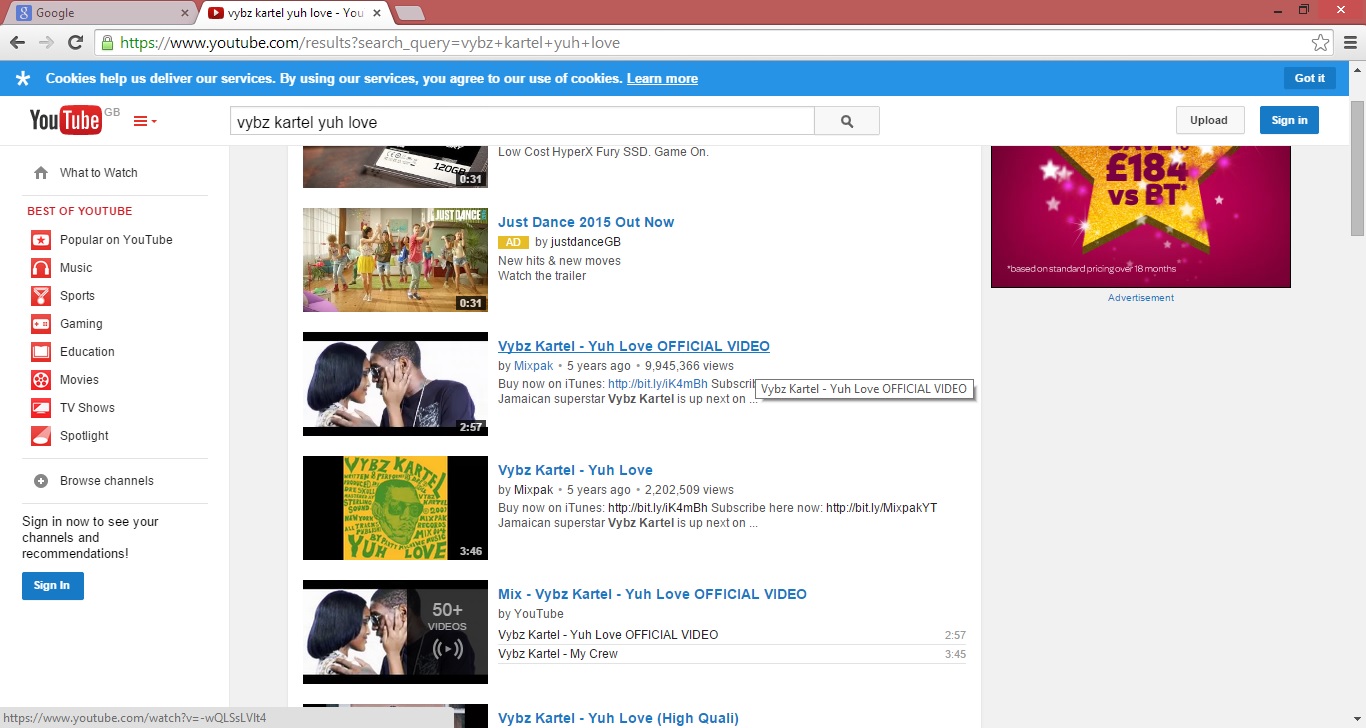The width and height of the screenshot is (1366, 728).
Task: Go to the Sports category
Action: 77,296
